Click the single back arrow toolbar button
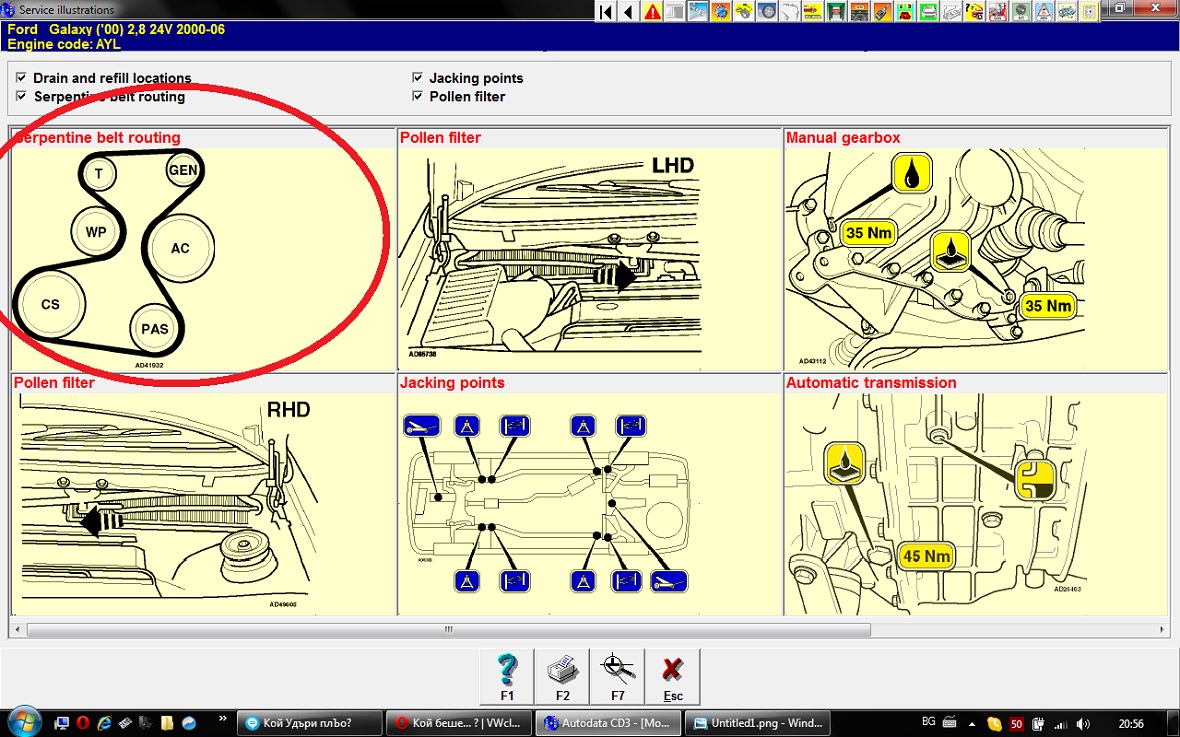The image size is (1180, 737). tap(628, 11)
